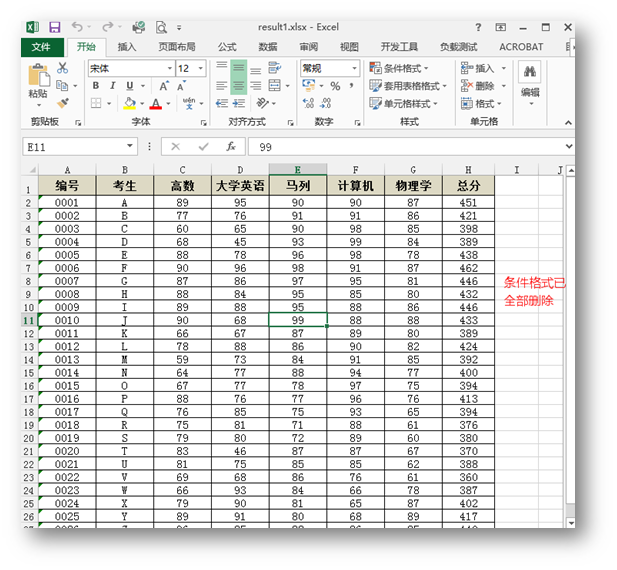The width and height of the screenshot is (617, 570).
Task: Click the Print Preview magnifier icon
Action: tap(161, 28)
